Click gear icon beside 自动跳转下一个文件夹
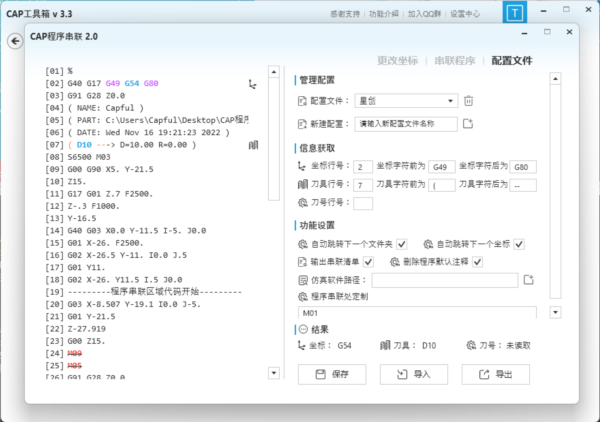Image resolution: width=600 pixels, height=422 pixels. click(303, 244)
